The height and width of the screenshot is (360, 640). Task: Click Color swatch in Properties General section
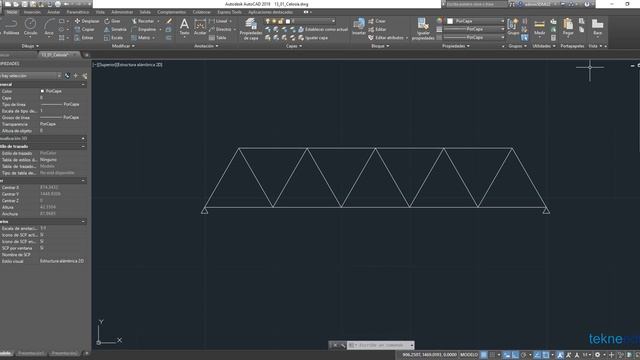[42, 91]
